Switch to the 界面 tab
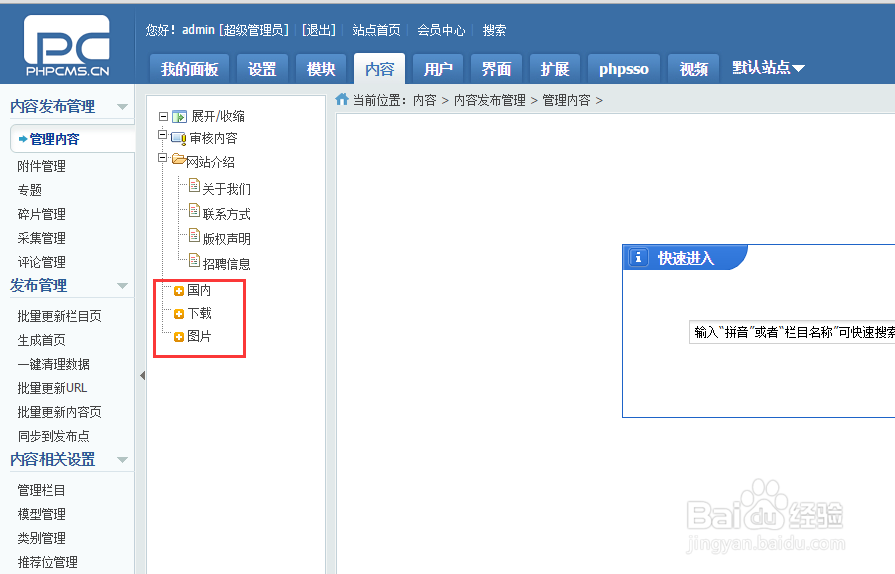 tap(496, 69)
